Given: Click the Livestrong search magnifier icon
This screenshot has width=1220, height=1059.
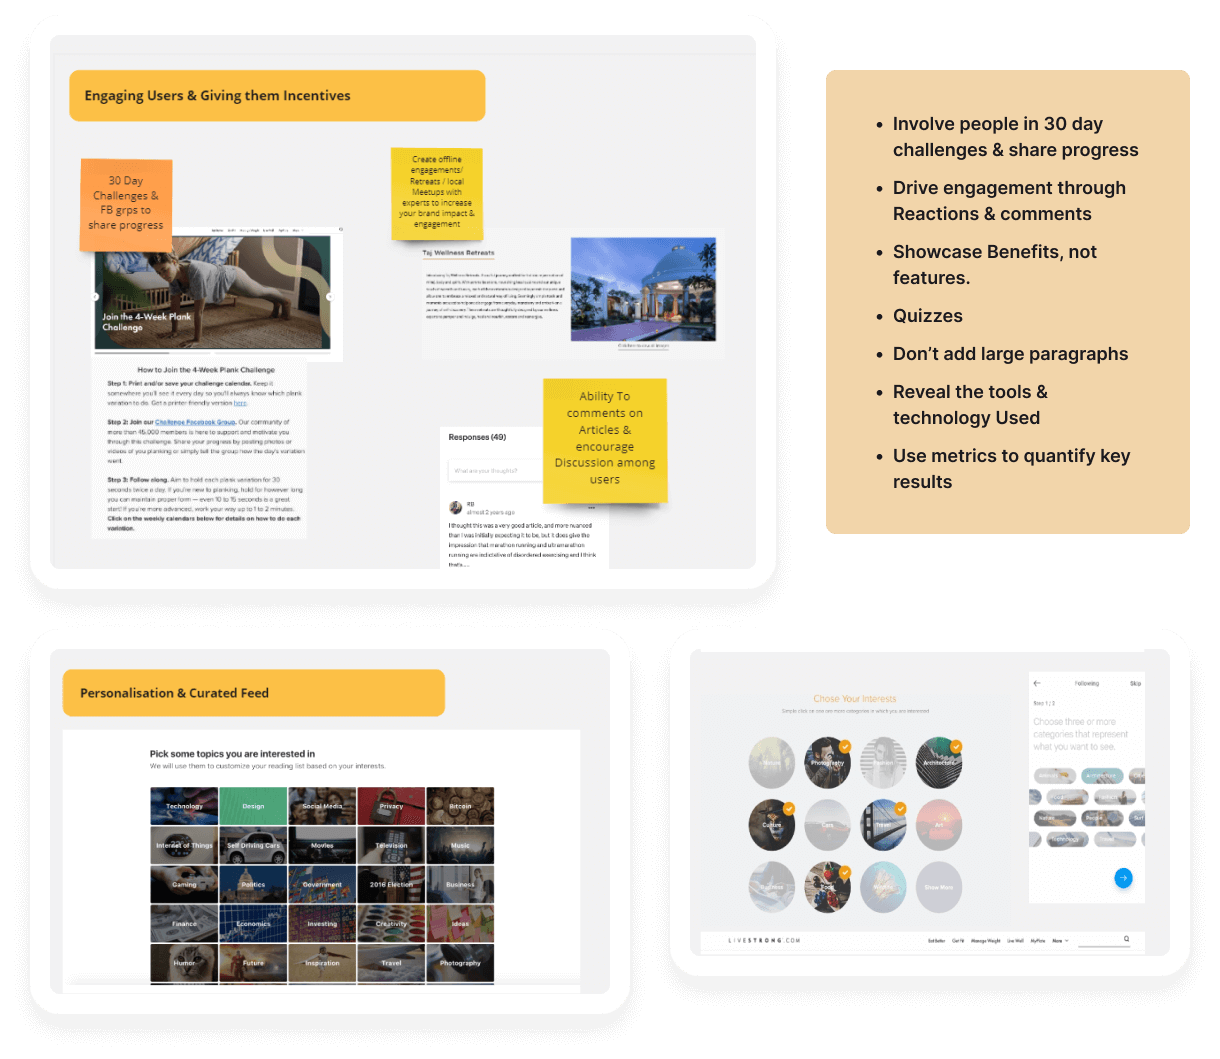Looking at the screenshot, I should pyautogui.click(x=1126, y=939).
